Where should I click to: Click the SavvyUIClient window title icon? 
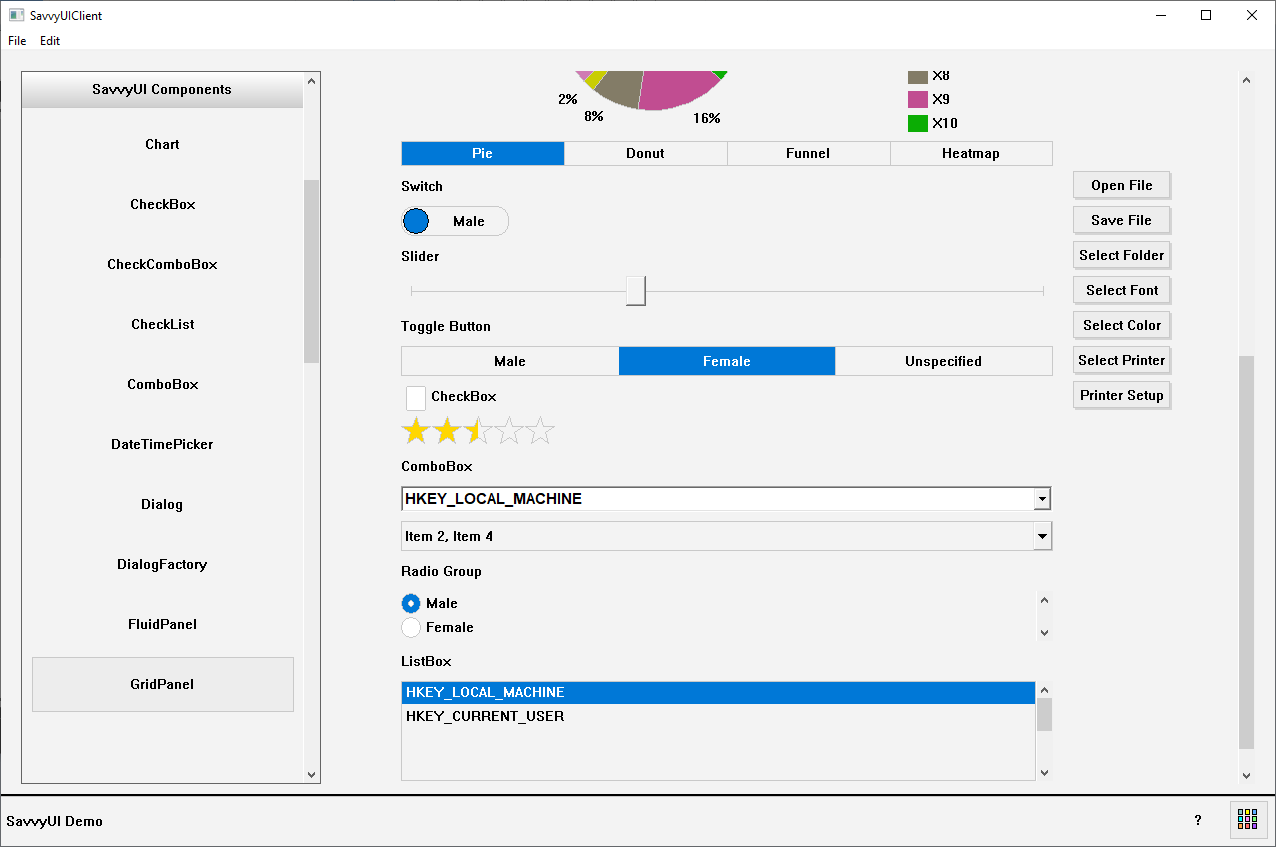click(16, 15)
